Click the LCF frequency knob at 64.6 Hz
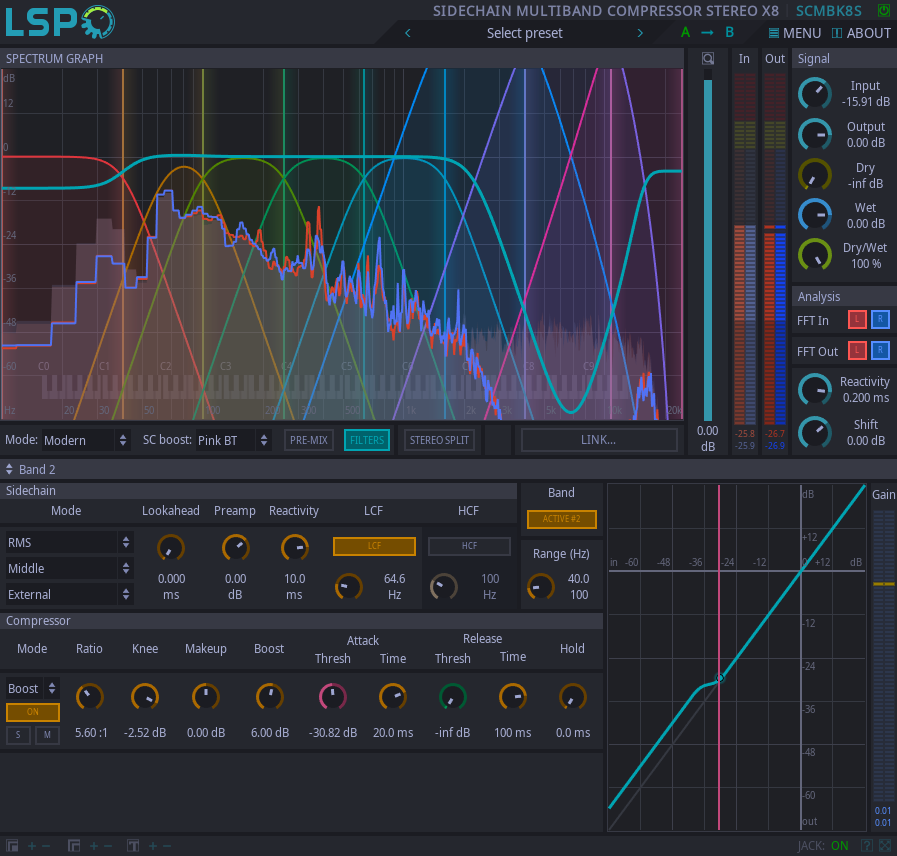 [348, 587]
